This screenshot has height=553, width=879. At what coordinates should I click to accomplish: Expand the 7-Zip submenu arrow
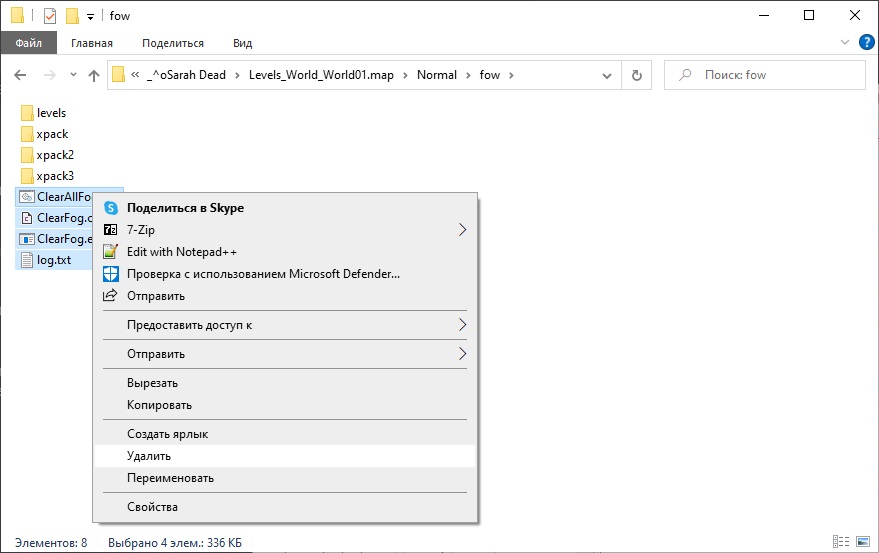pyautogui.click(x=462, y=230)
